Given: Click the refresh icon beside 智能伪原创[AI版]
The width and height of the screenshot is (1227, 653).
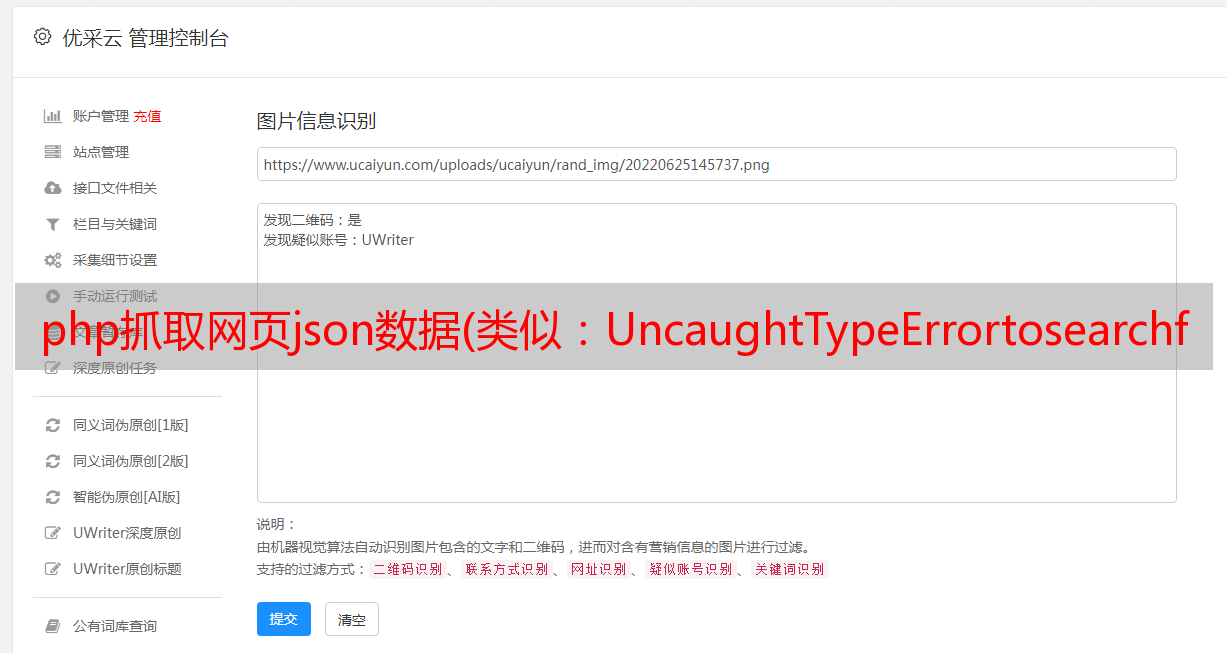Looking at the screenshot, I should click(x=53, y=497).
